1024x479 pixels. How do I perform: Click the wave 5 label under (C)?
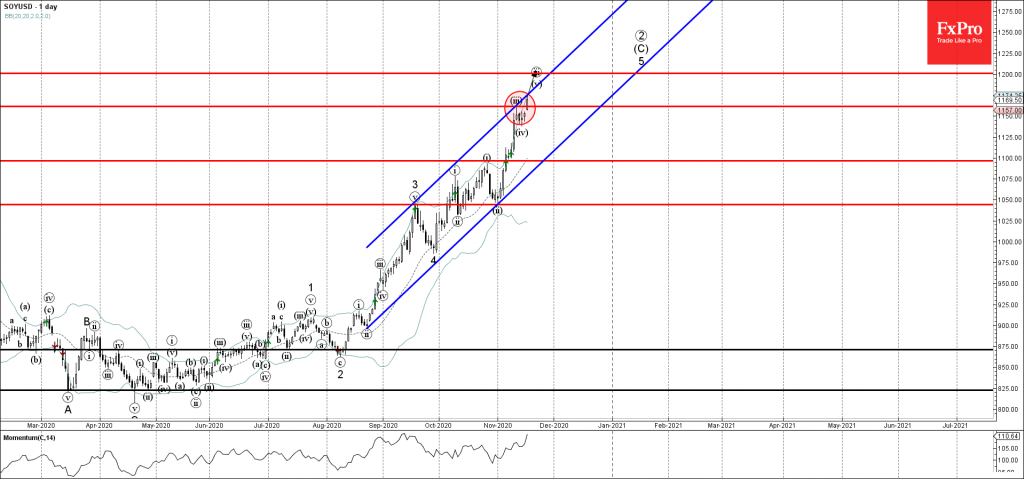tap(641, 62)
